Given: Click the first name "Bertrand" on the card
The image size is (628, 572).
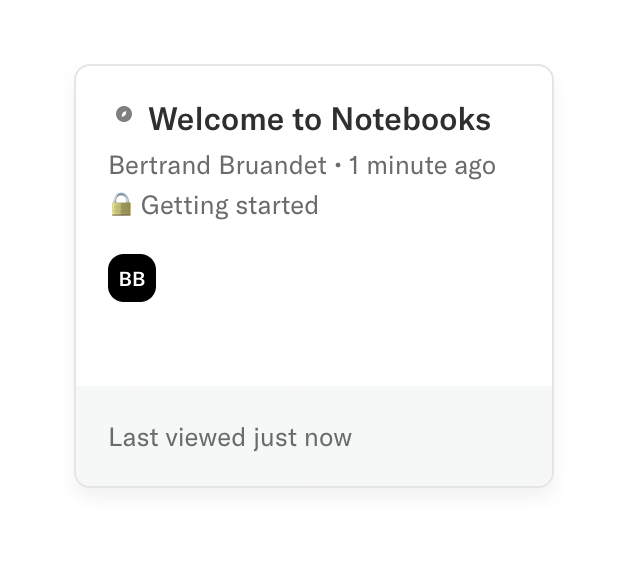Looking at the screenshot, I should (159, 165).
